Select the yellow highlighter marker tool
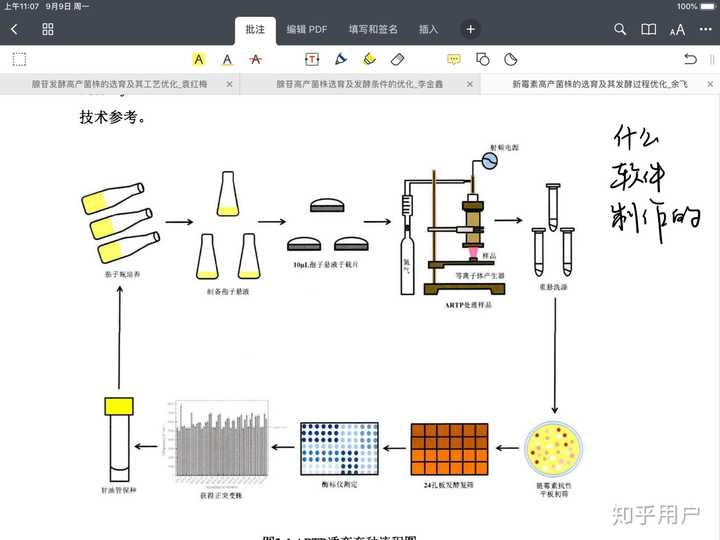Image resolution: width=720 pixels, height=540 pixels. coord(369,59)
